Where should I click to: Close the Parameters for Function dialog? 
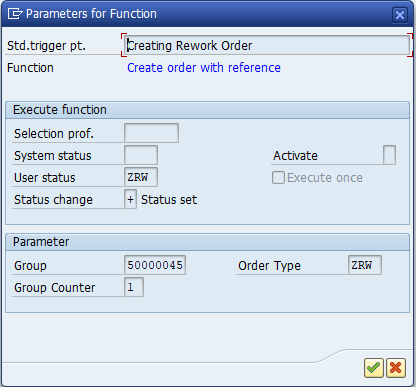pyautogui.click(x=400, y=15)
